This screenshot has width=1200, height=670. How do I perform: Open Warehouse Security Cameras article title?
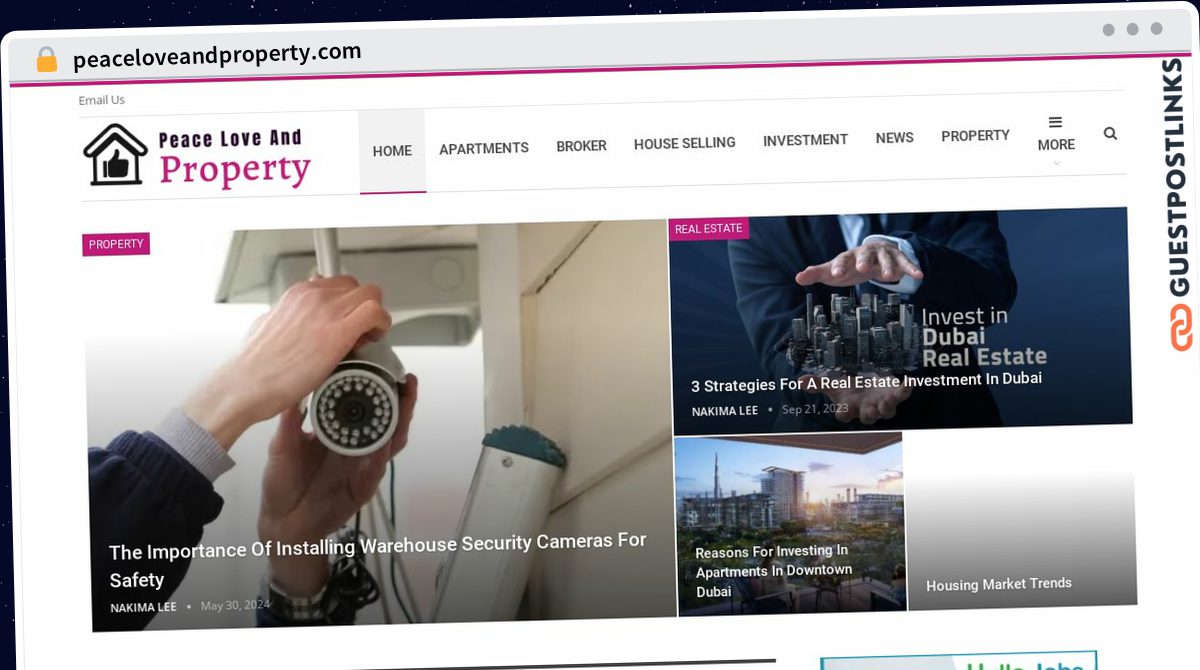[x=377, y=560]
